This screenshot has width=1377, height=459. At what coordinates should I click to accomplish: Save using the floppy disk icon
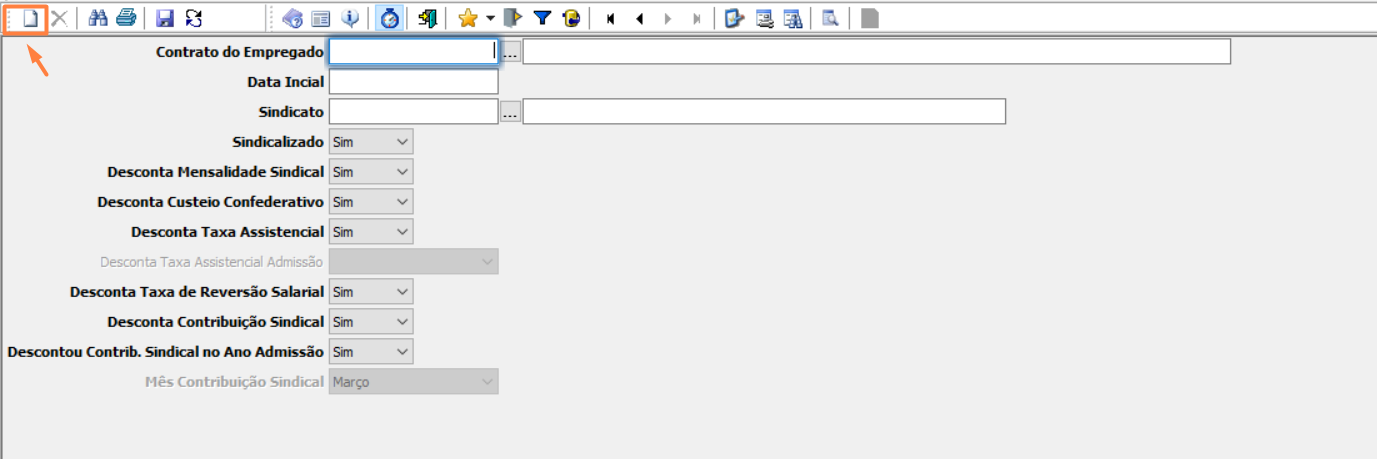(165, 18)
